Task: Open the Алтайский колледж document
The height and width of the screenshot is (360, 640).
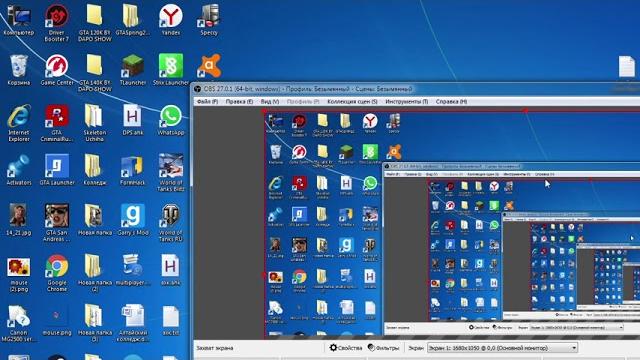Action: tap(132, 323)
